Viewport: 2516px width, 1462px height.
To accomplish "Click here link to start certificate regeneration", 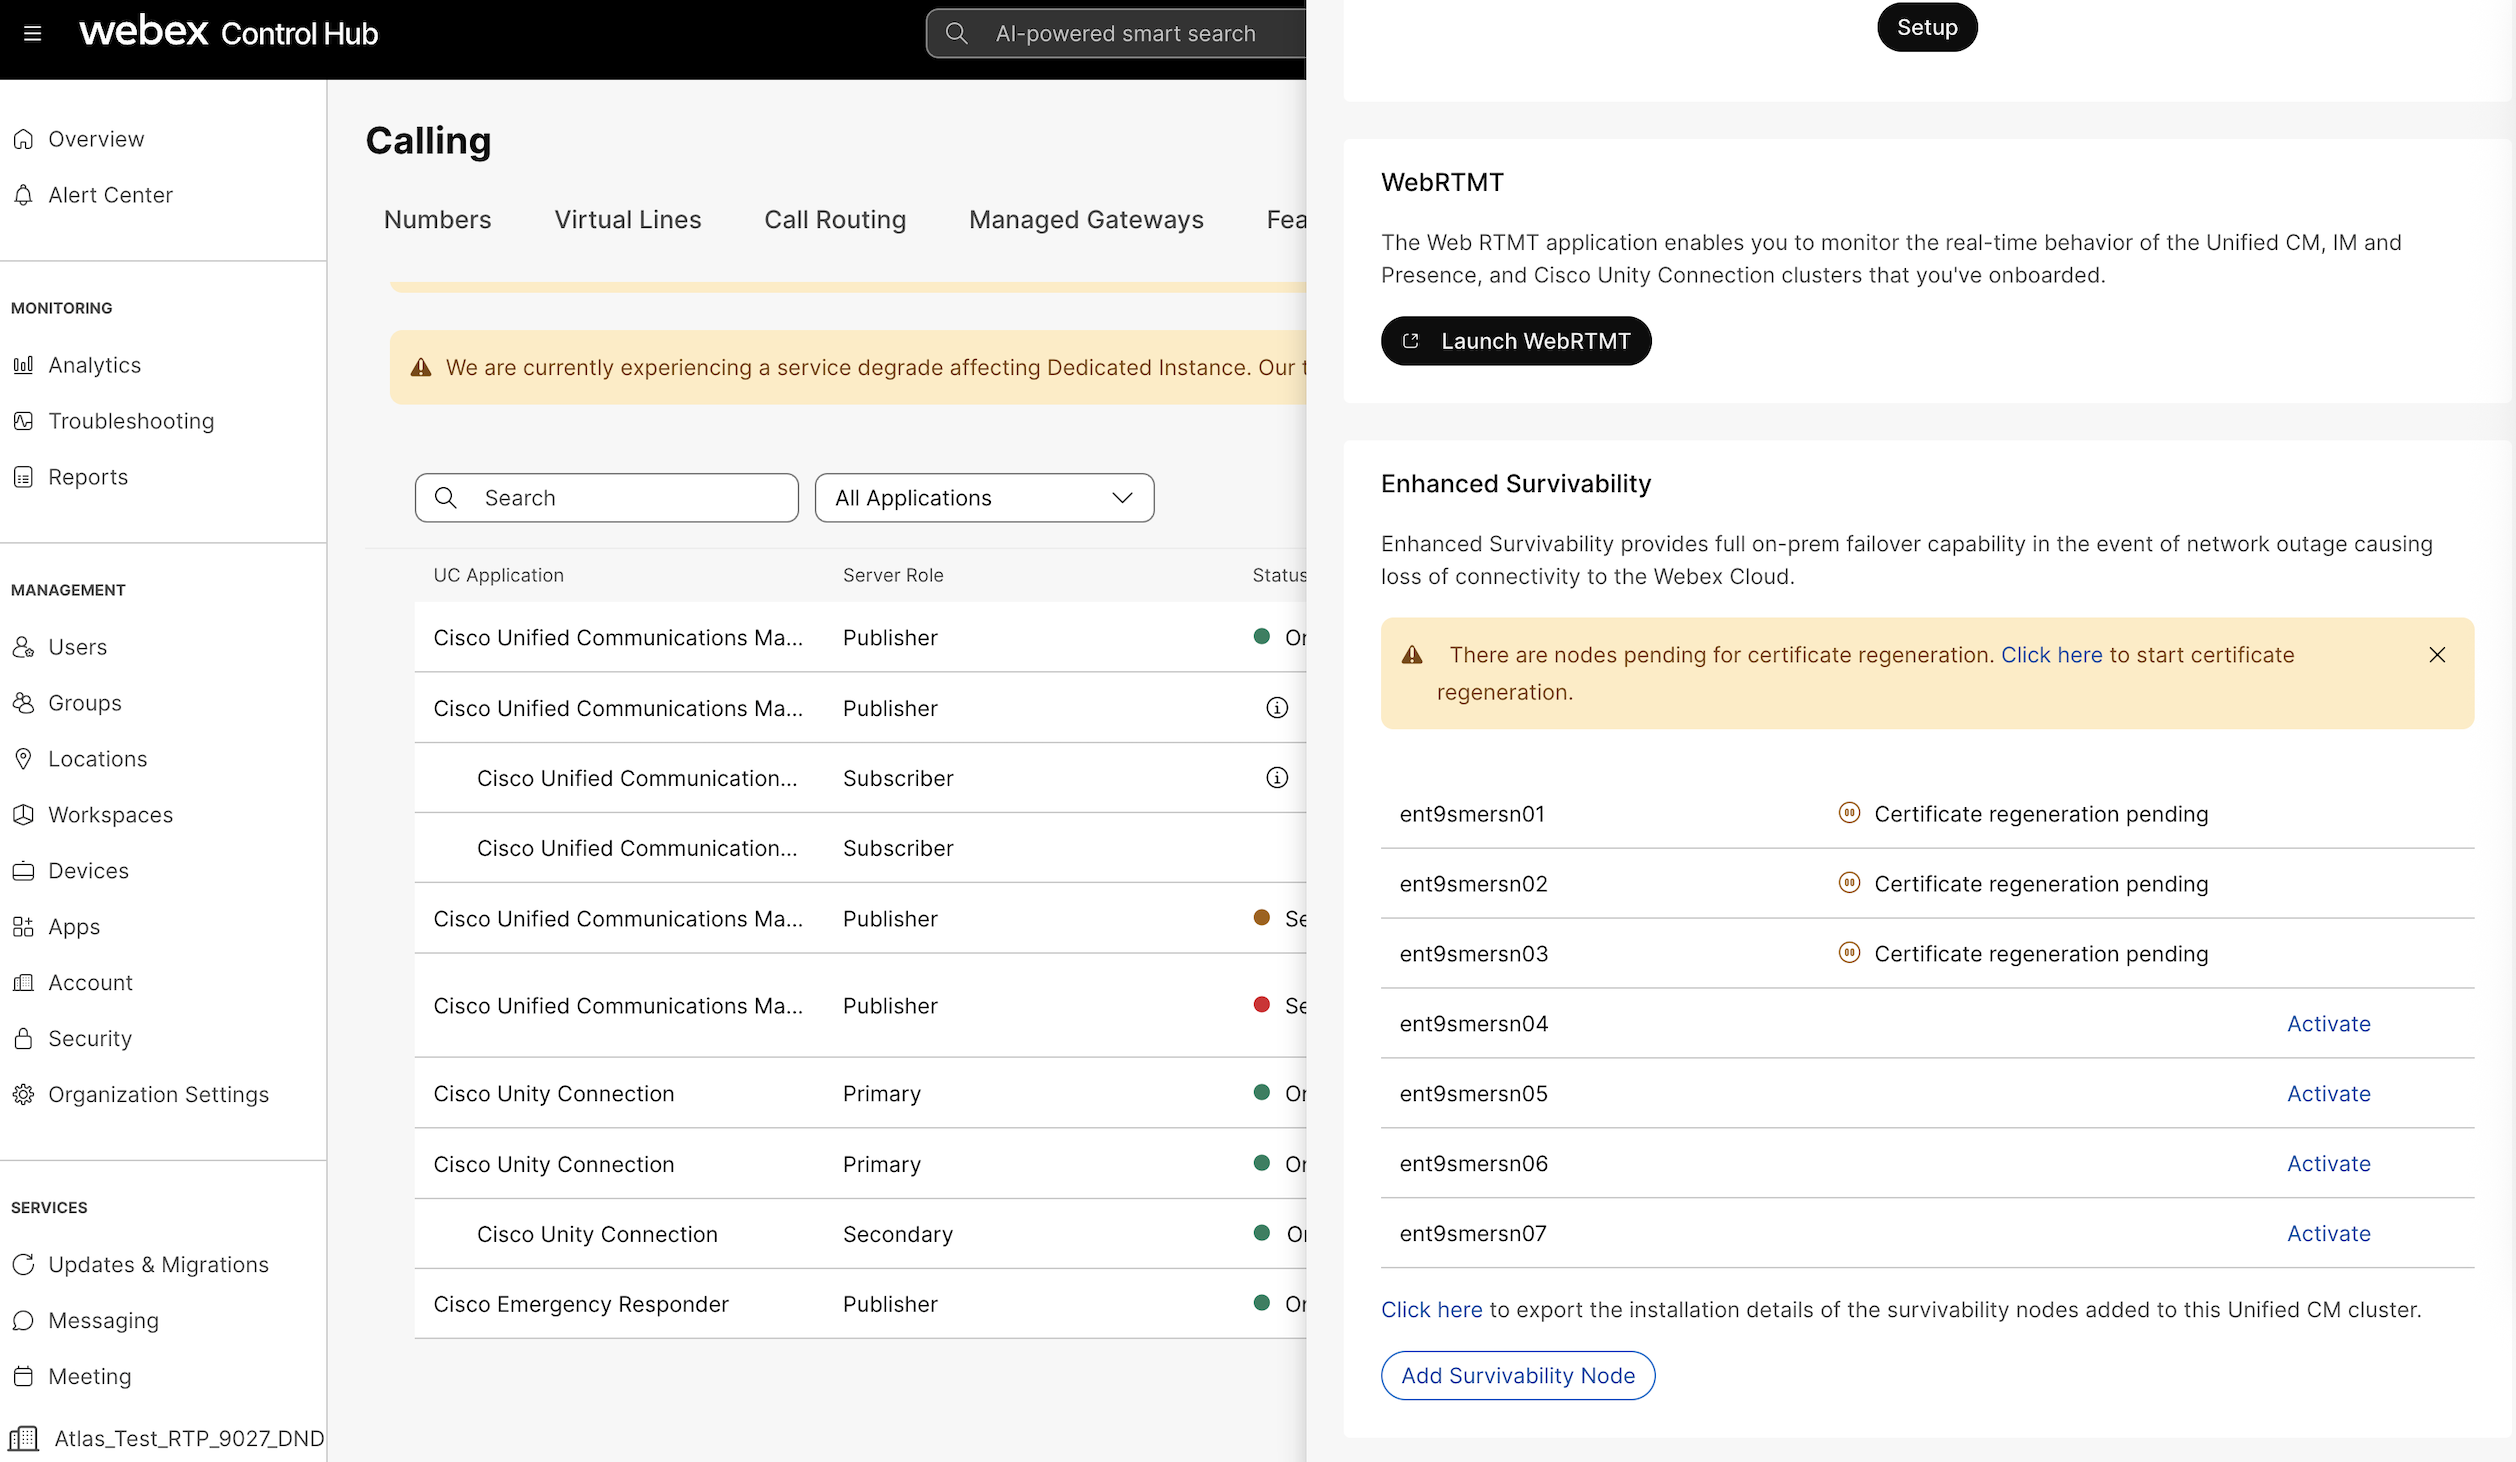I will (x=2051, y=655).
